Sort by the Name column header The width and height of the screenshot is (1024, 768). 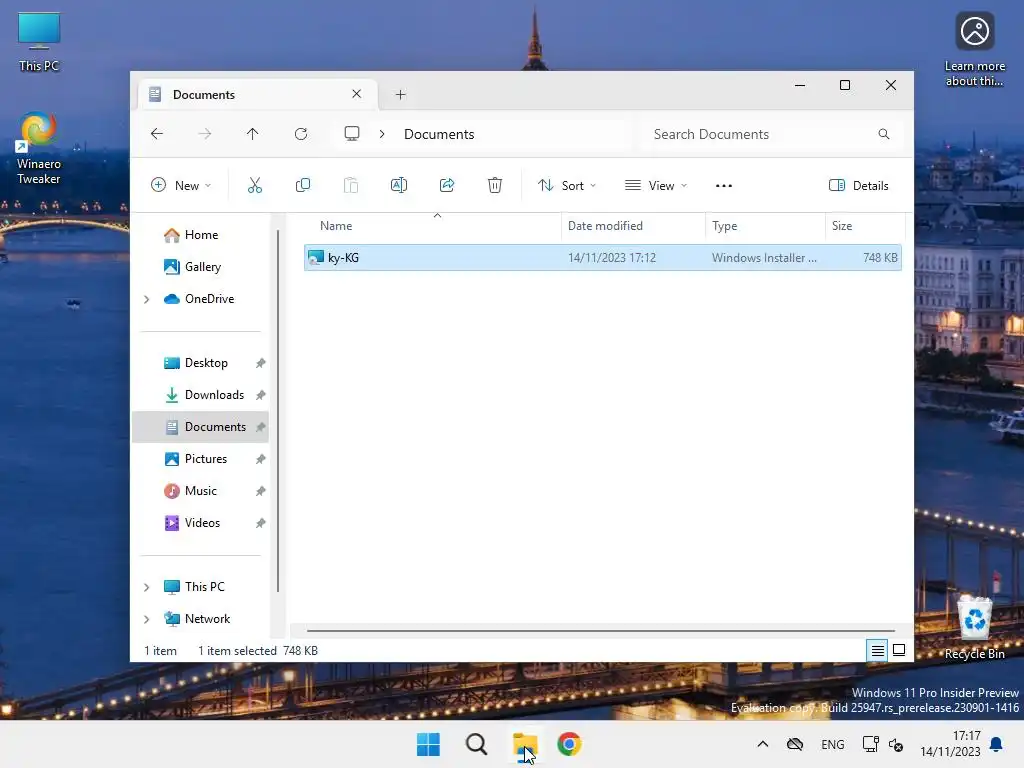point(431,226)
